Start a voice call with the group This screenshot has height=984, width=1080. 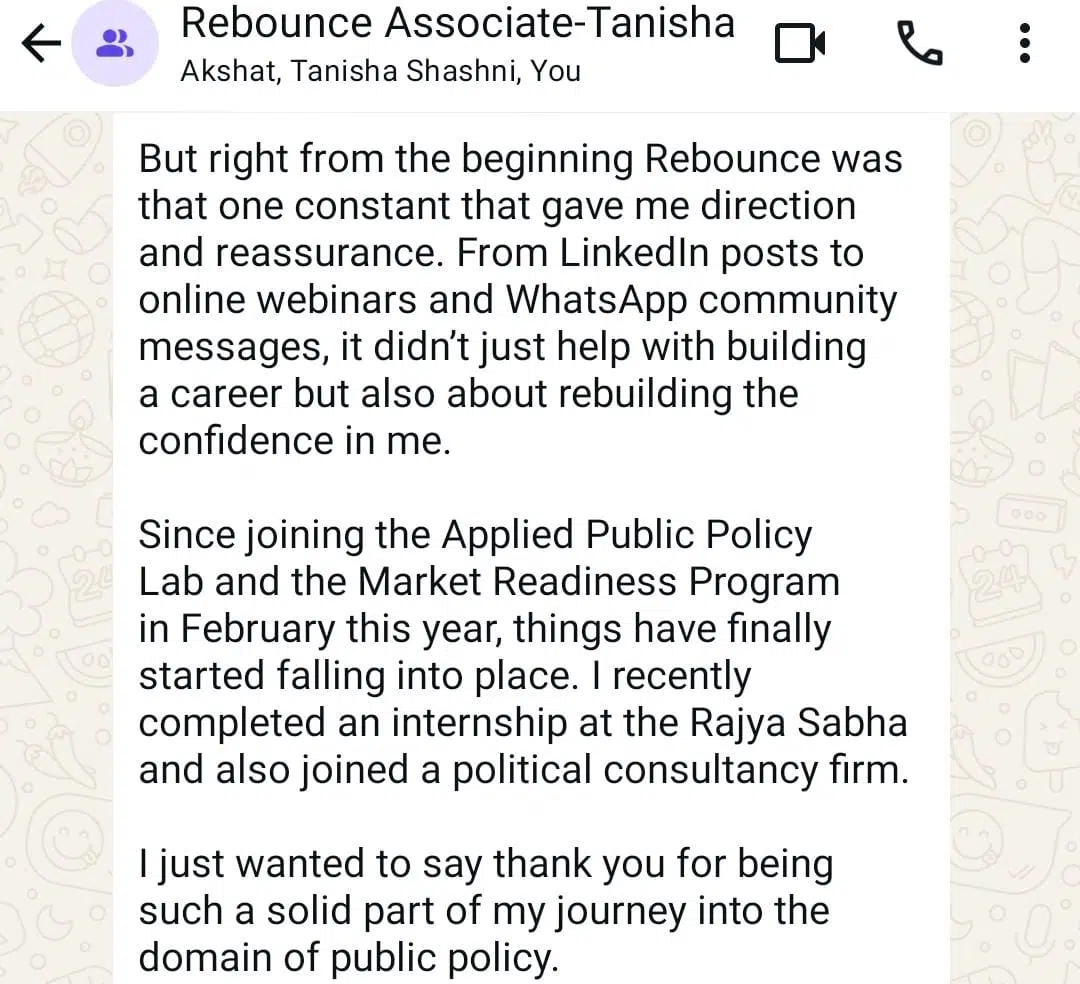[919, 43]
